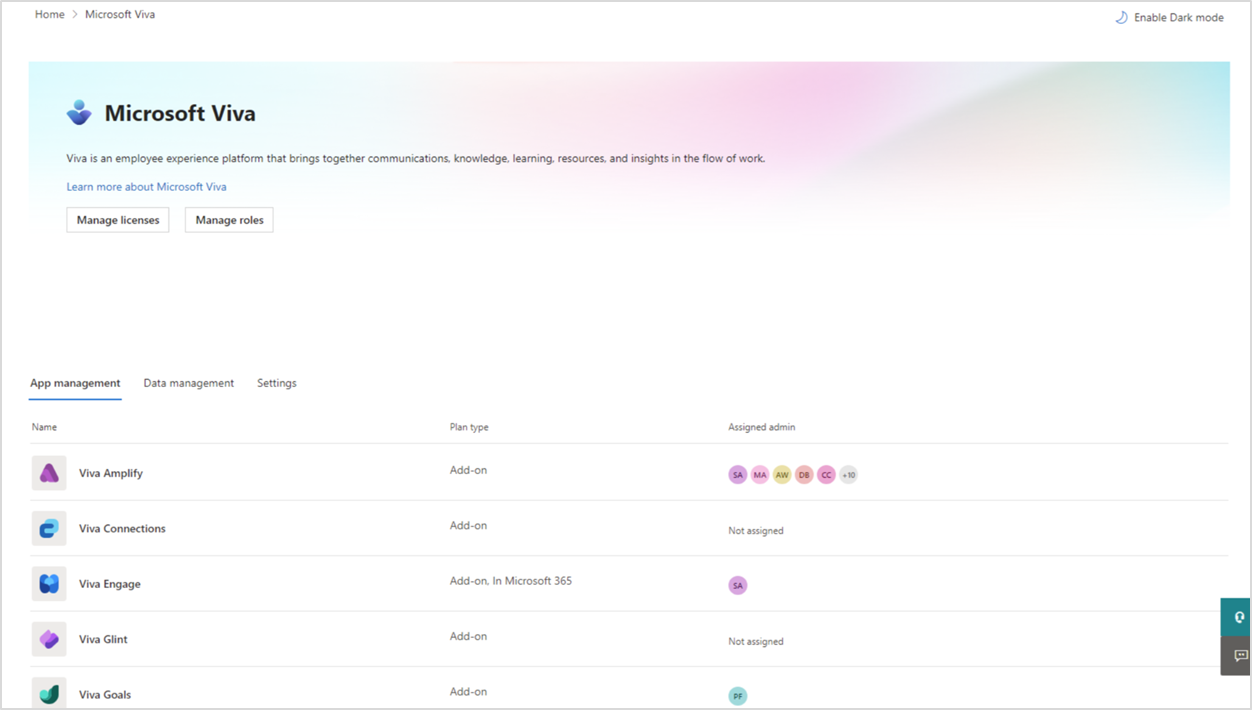The image size is (1252, 710).
Task: Select the Viva Goals app icon
Action: coord(48,693)
